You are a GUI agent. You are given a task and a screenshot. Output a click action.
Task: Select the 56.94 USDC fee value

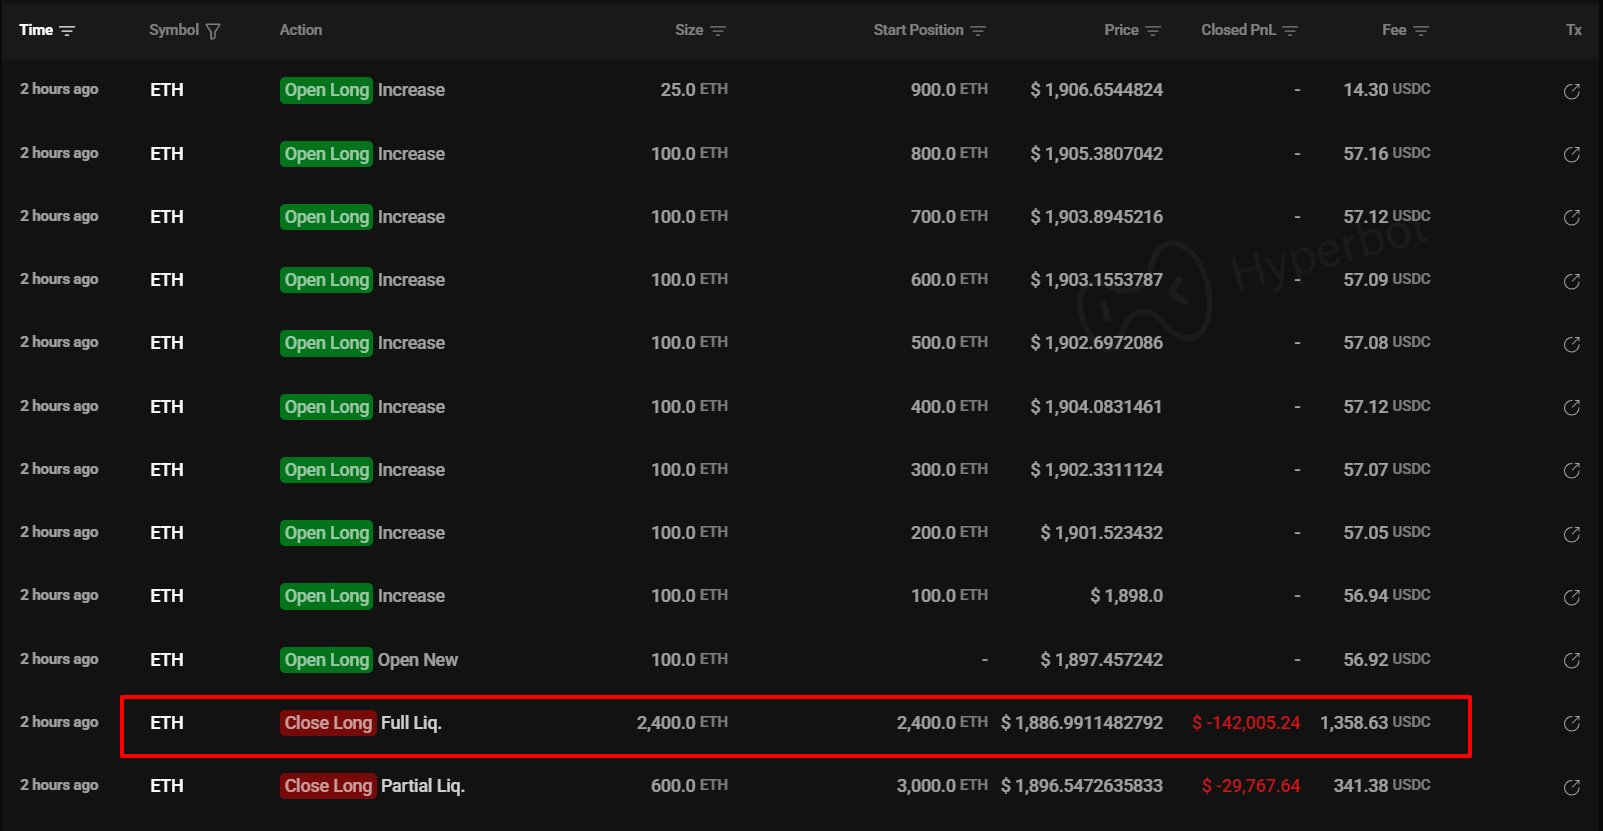click(1387, 596)
